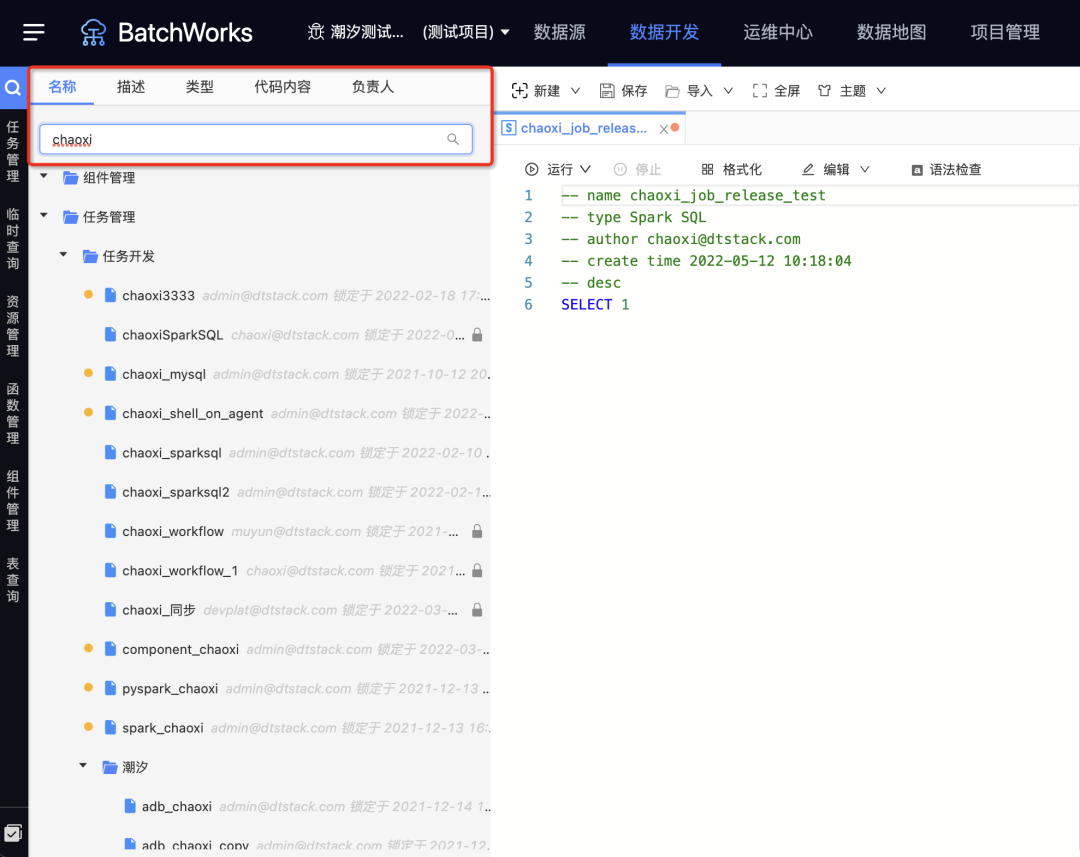Image resolution: width=1080 pixels, height=857 pixels.
Task: Collapse the 任务开发 folder
Action: click(64, 256)
